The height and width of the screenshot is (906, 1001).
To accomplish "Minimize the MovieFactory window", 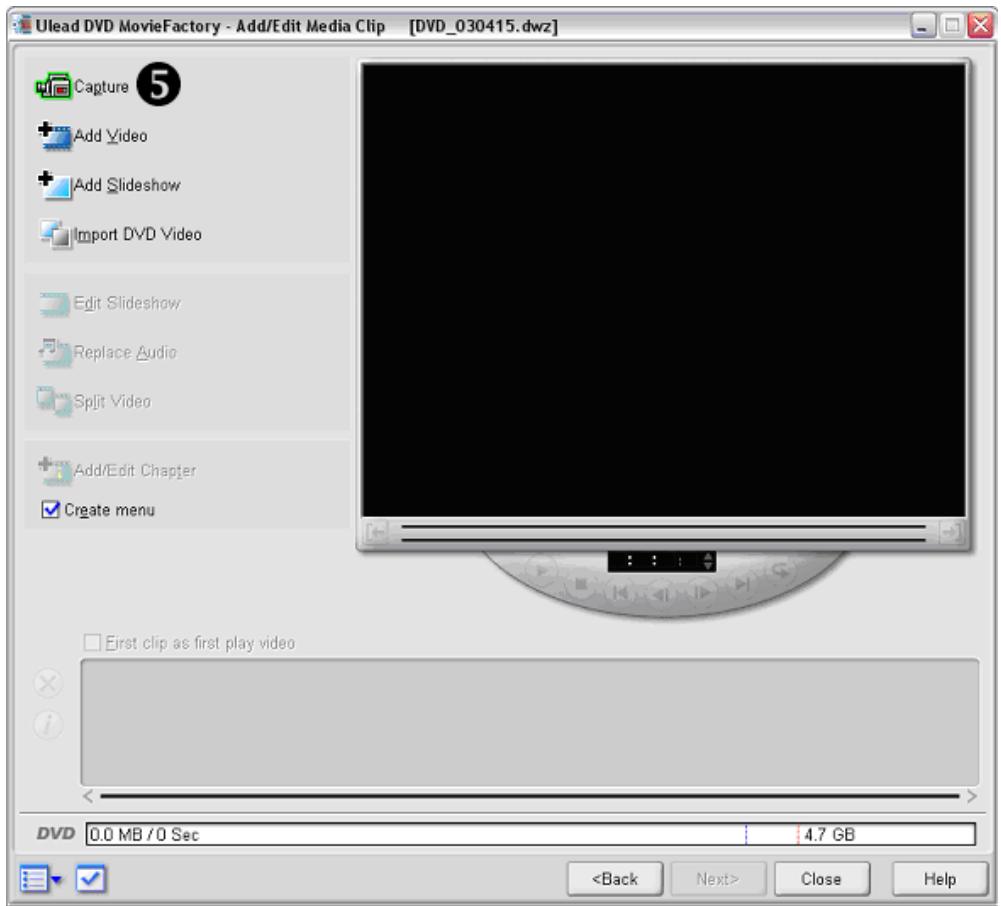I will pos(922,26).
